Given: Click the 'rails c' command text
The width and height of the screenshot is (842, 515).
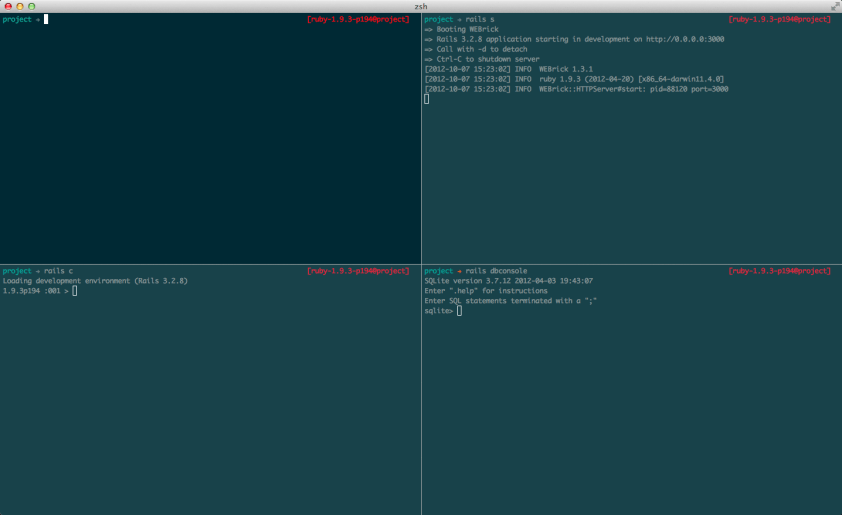Looking at the screenshot, I should coord(59,271).
